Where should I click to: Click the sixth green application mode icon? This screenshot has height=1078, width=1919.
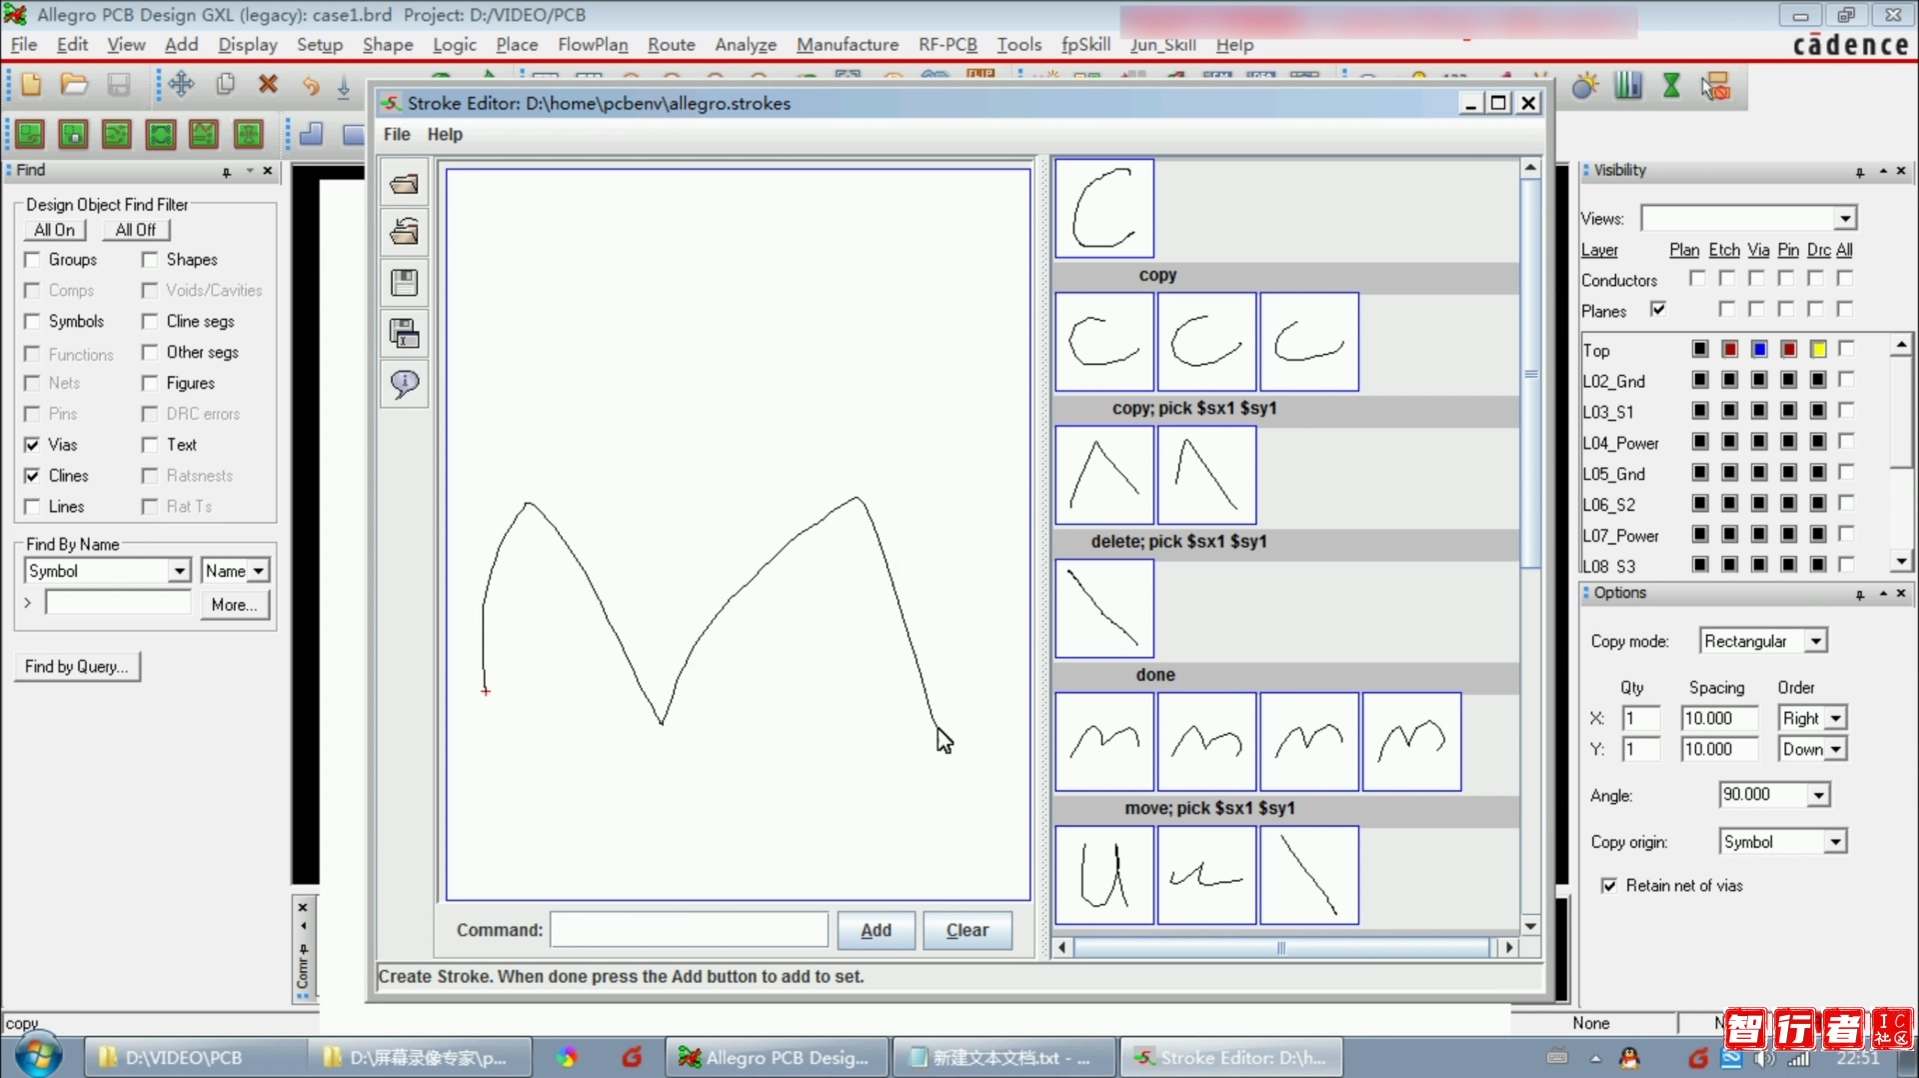pyautogui.click(x=248, y=134)
